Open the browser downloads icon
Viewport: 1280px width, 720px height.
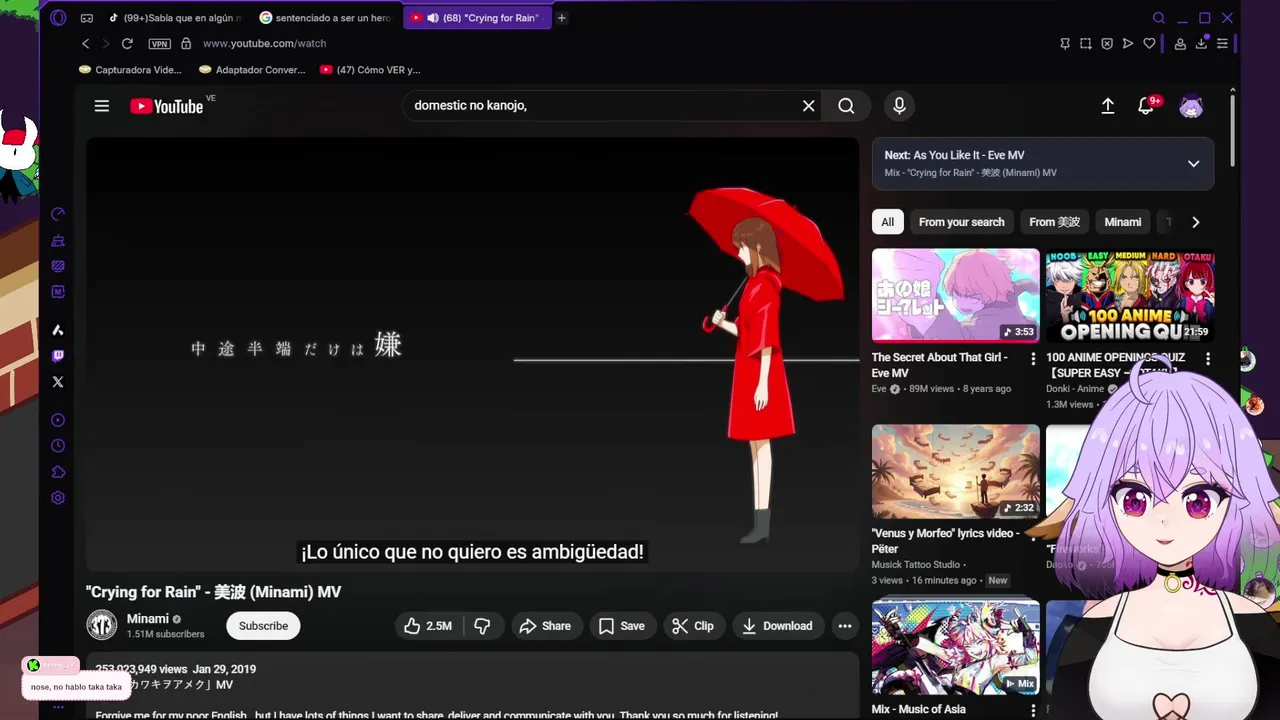coord(1201,43)
